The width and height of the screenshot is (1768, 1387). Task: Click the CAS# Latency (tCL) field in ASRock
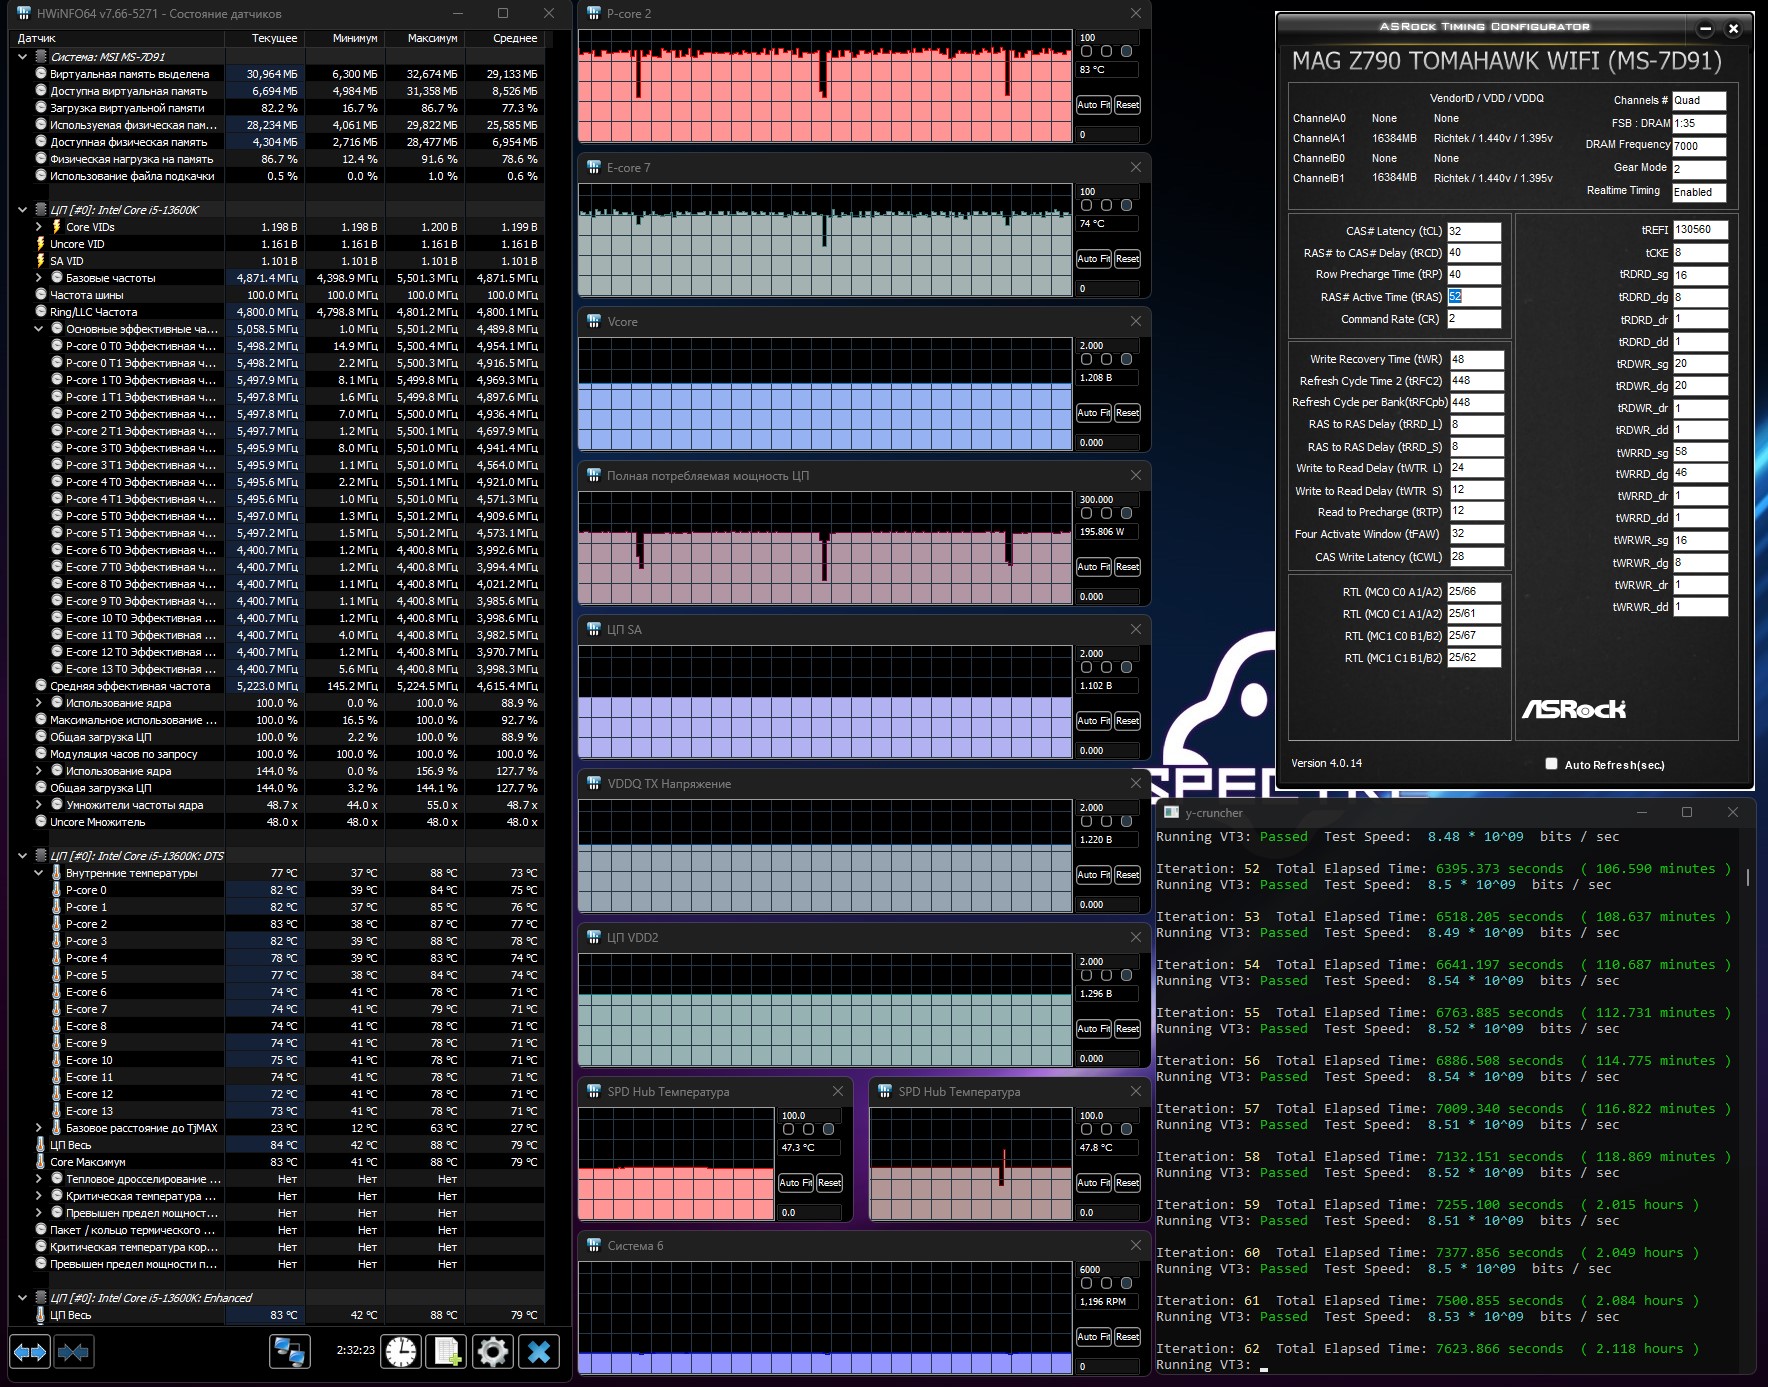[1474, 231]
